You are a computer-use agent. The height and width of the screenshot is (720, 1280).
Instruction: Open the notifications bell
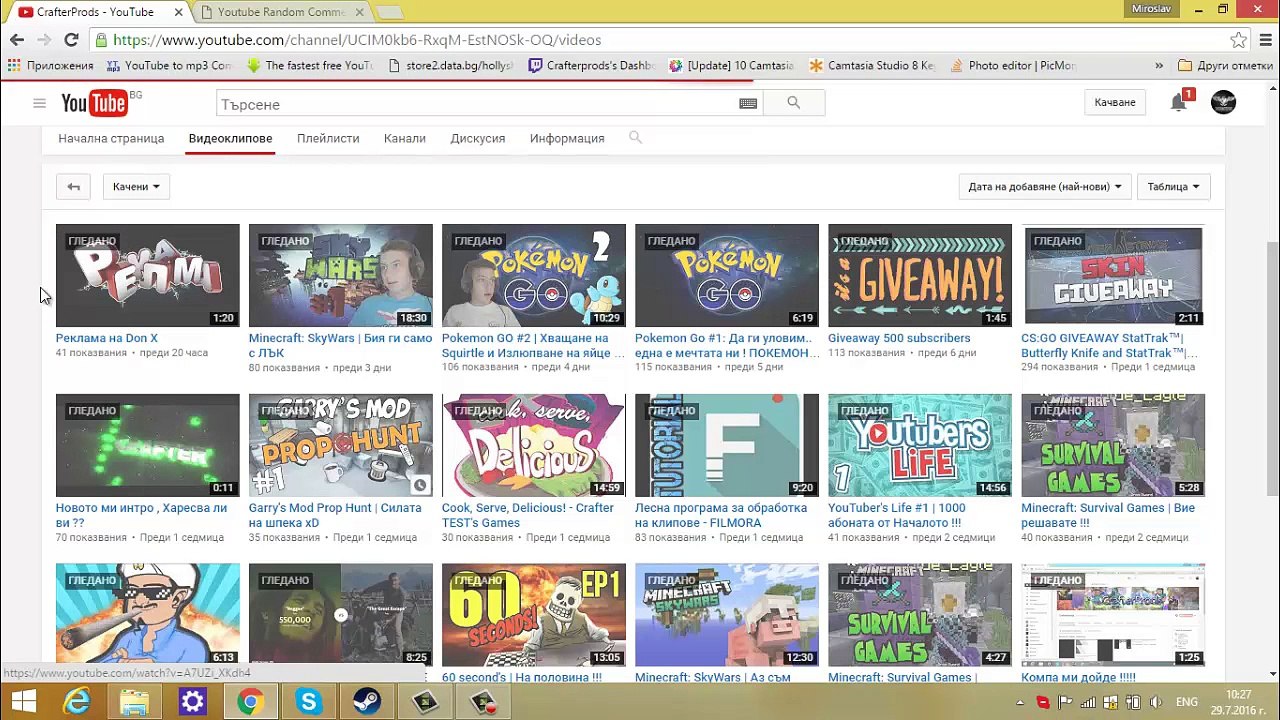1179,102
